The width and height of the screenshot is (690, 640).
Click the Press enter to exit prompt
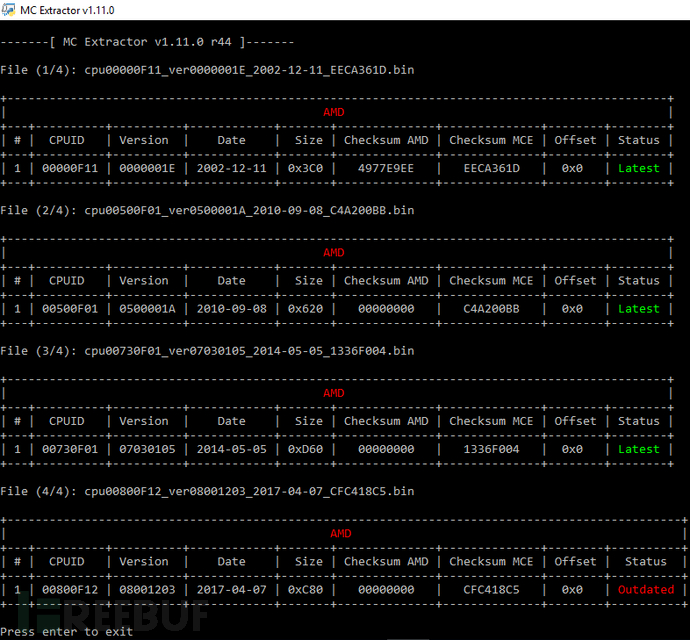tap(66, 632)
